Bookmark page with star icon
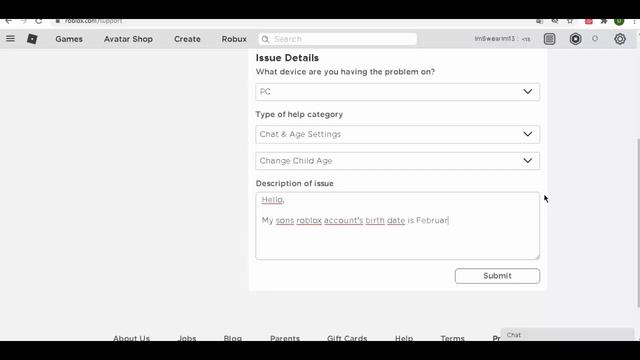This screenshot has width=640, height=360. pos(570,21)
